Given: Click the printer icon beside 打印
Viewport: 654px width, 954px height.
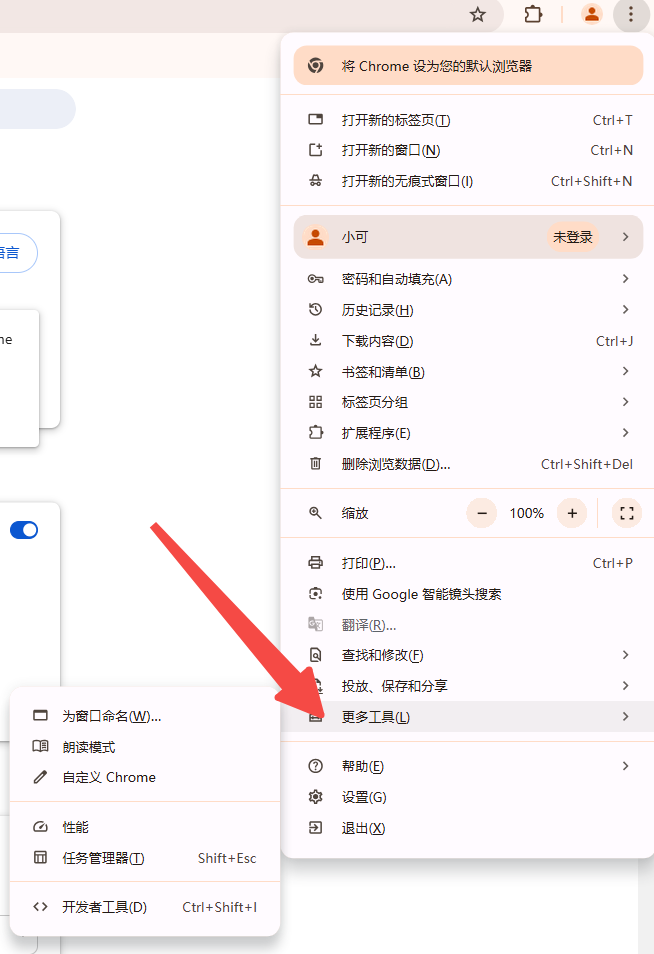Looking at the screenshot, I should point(315,563).
